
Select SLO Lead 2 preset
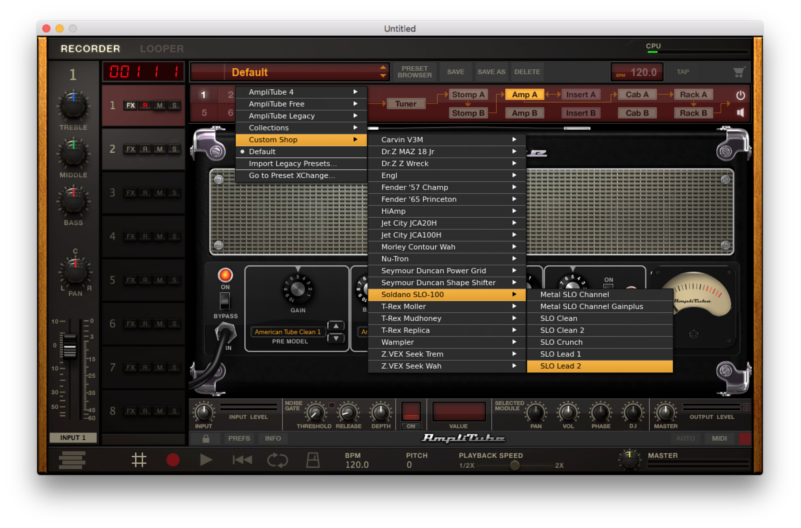click(600, 366)
